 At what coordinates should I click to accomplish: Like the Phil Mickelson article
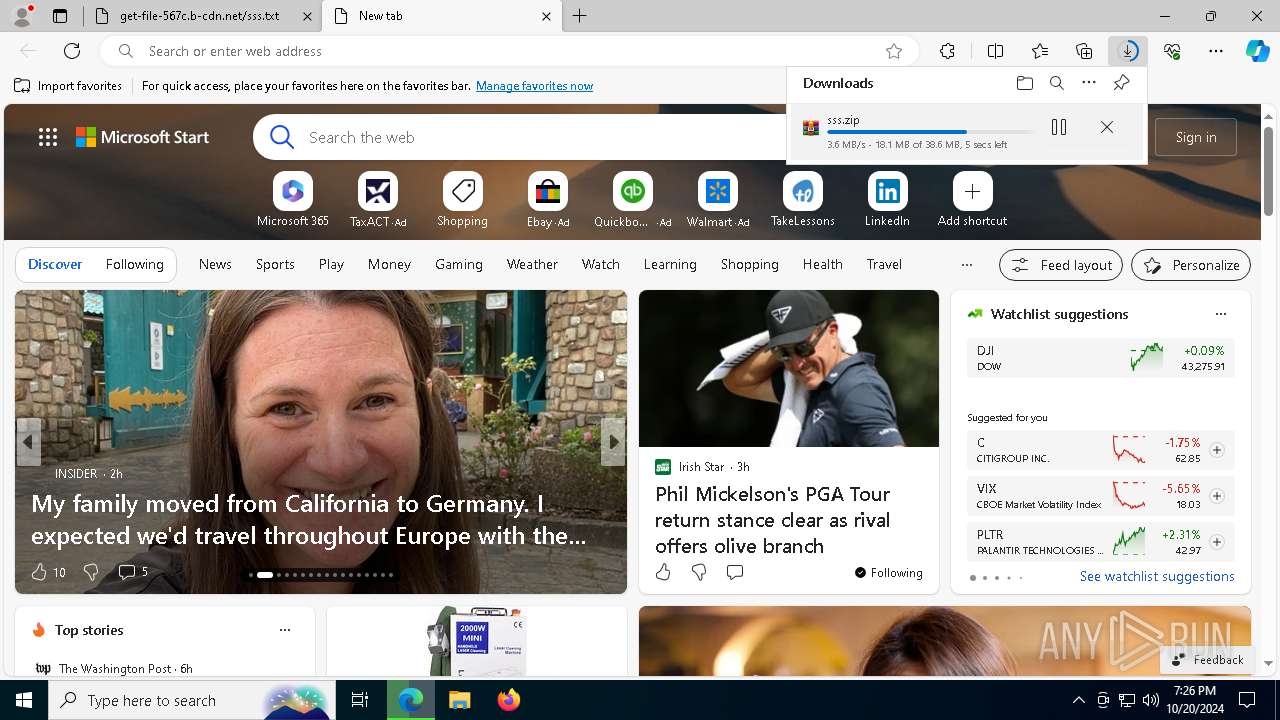(x=663, y=572)
